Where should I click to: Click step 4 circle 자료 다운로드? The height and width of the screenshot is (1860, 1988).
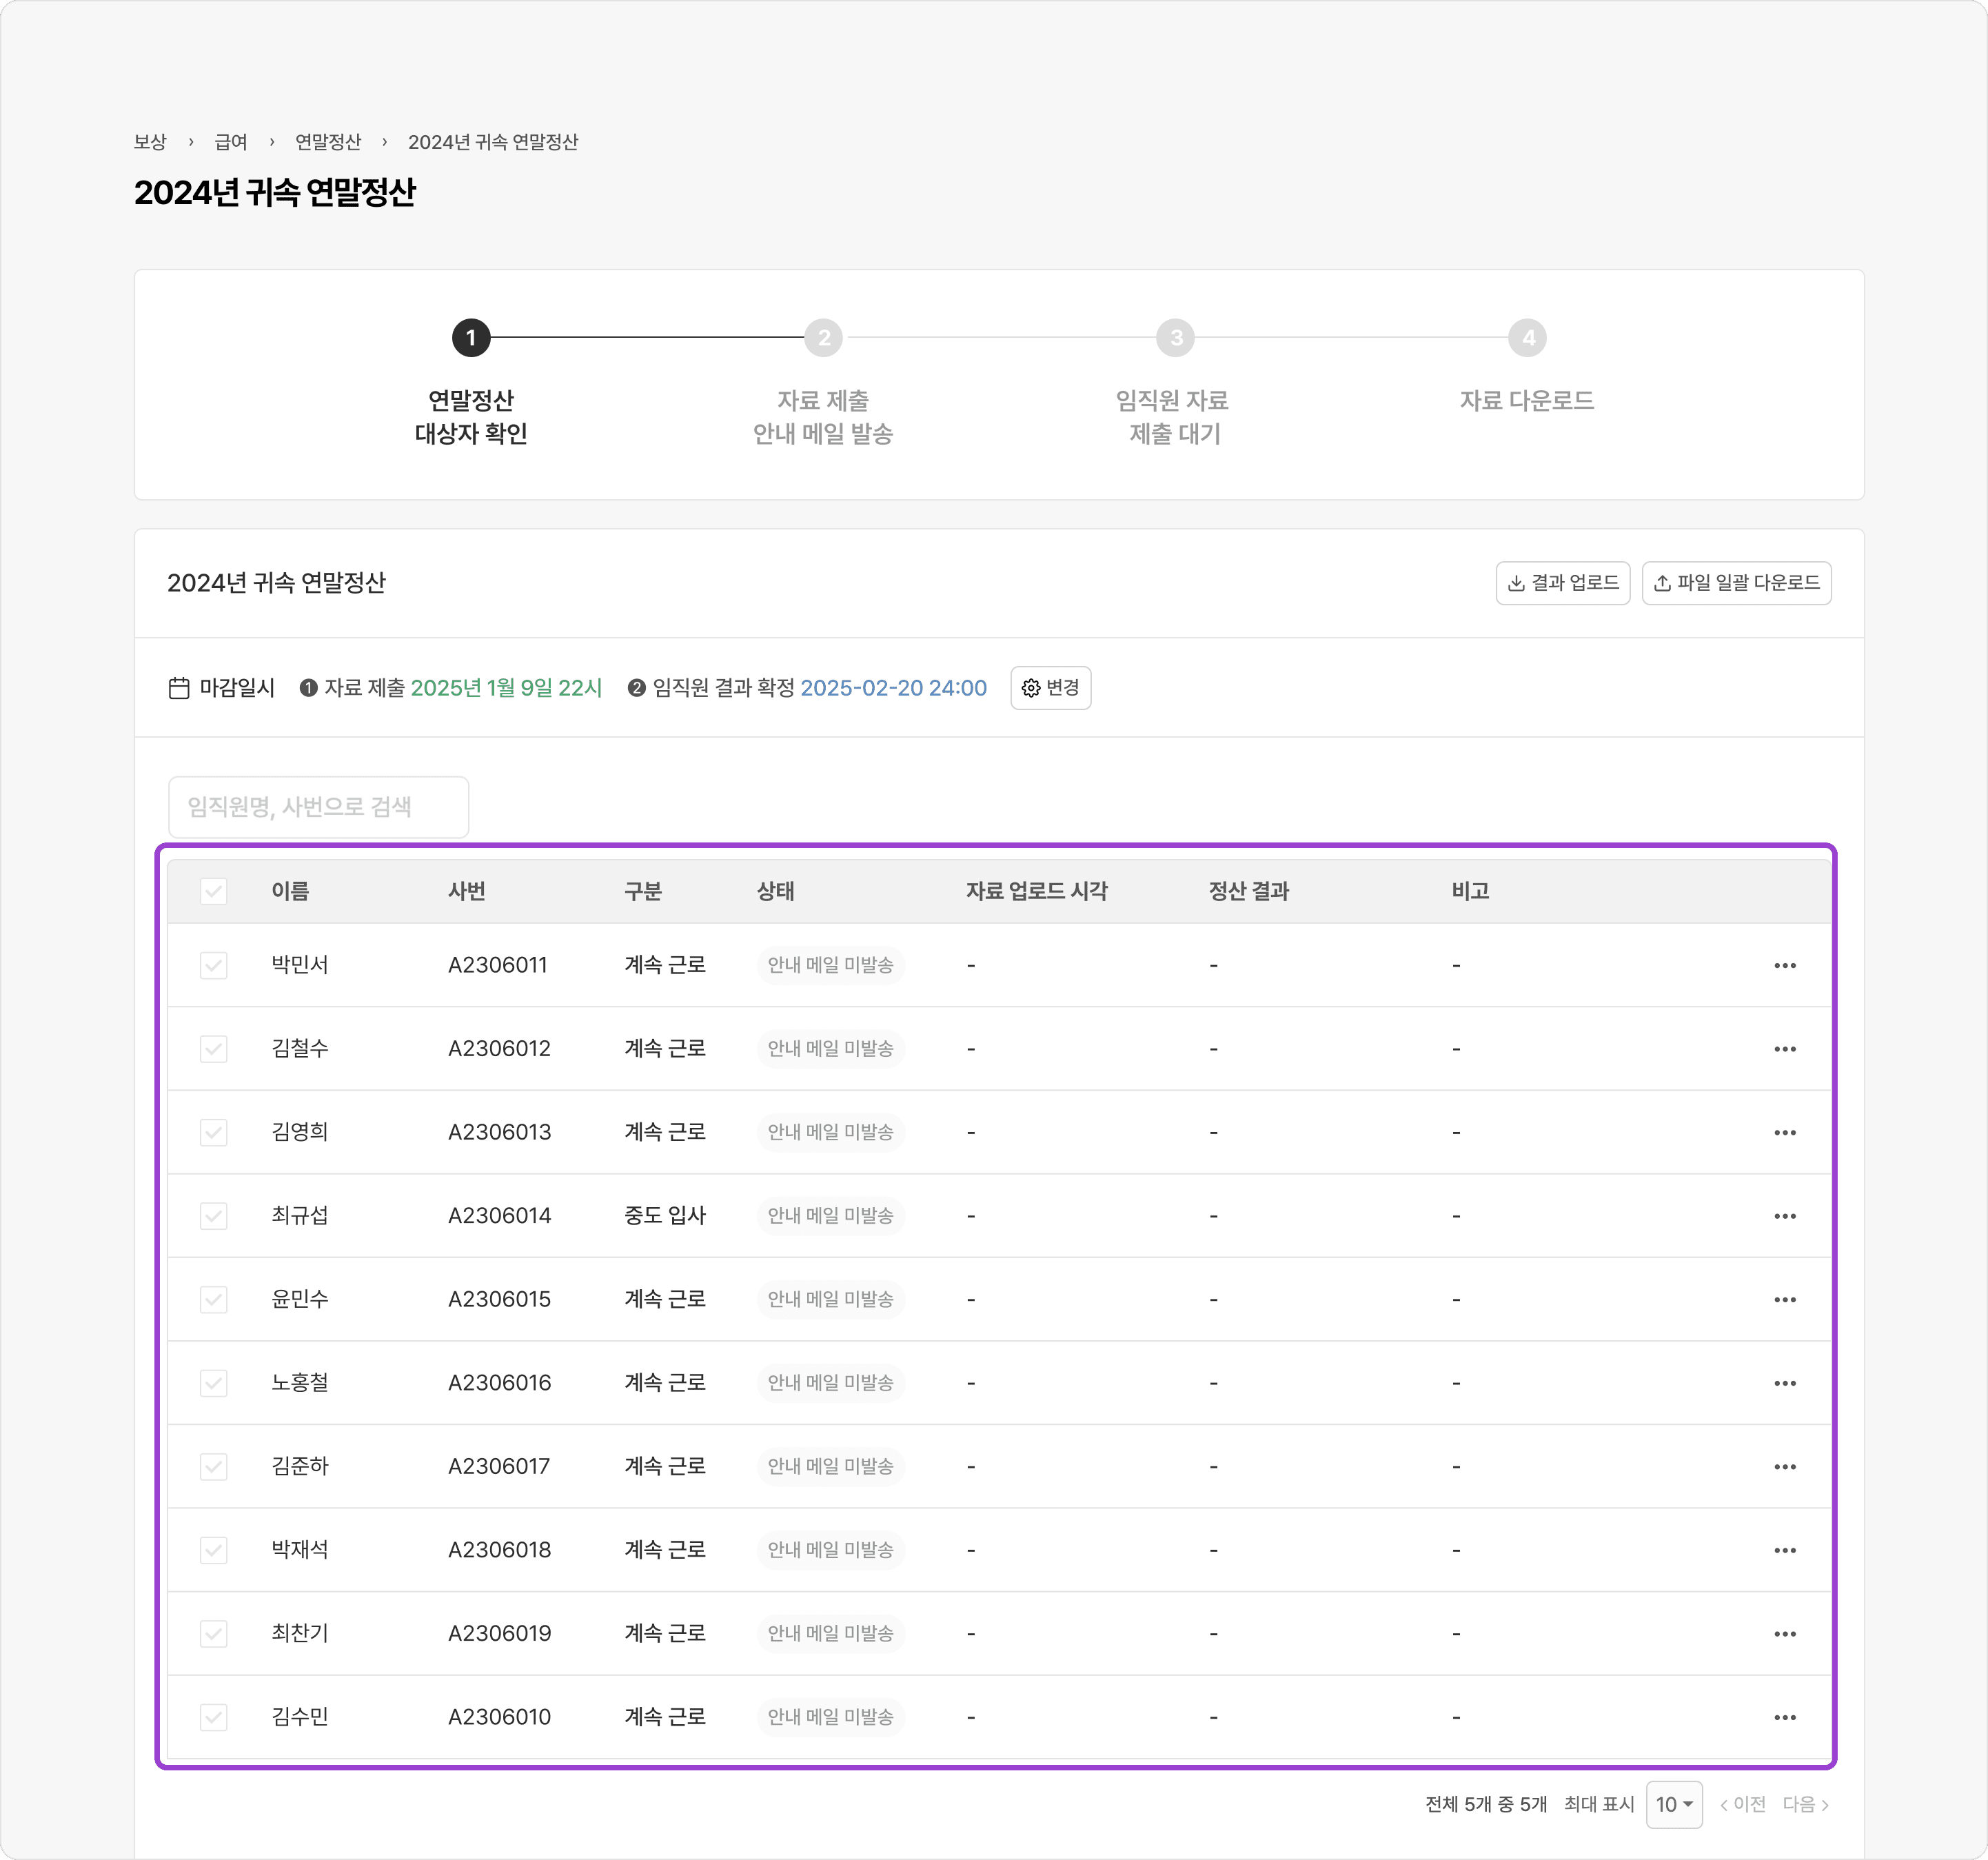1527,338
